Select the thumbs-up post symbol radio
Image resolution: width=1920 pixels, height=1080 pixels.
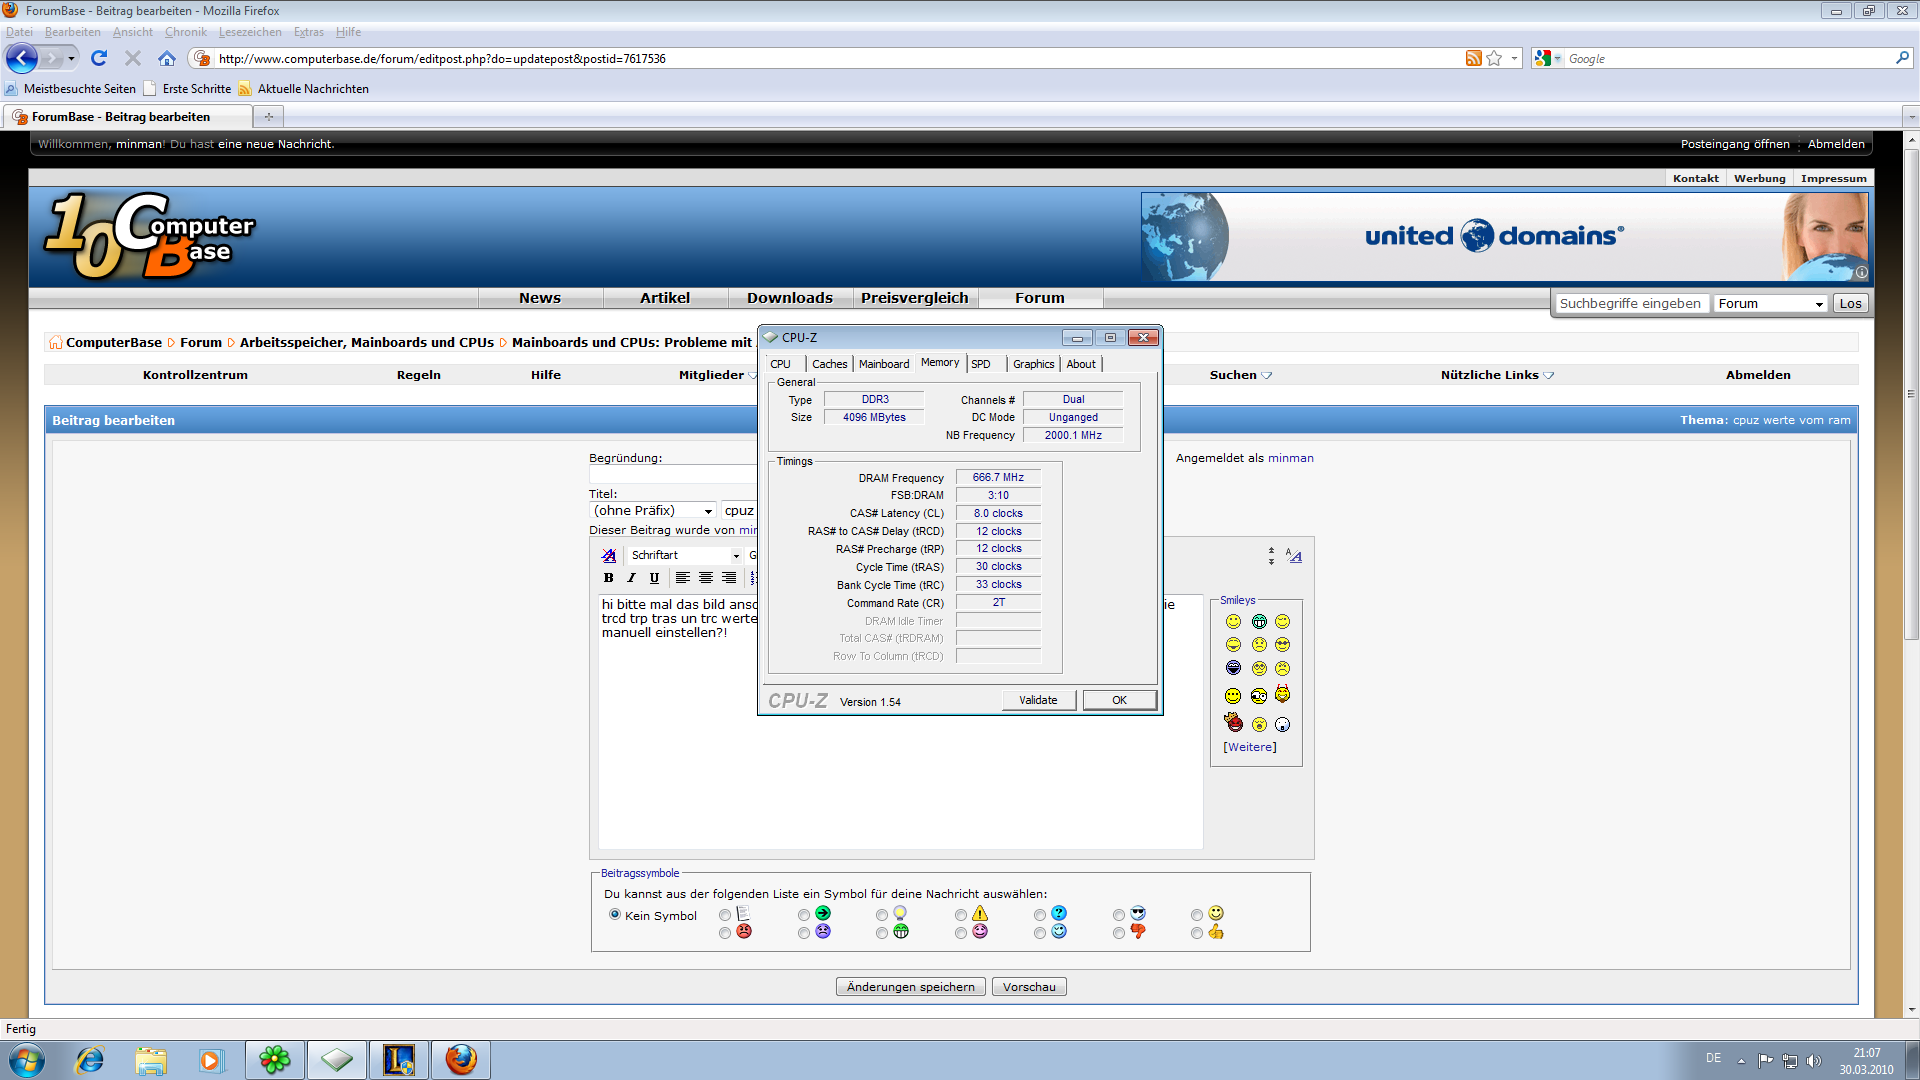pos(1197,933)
